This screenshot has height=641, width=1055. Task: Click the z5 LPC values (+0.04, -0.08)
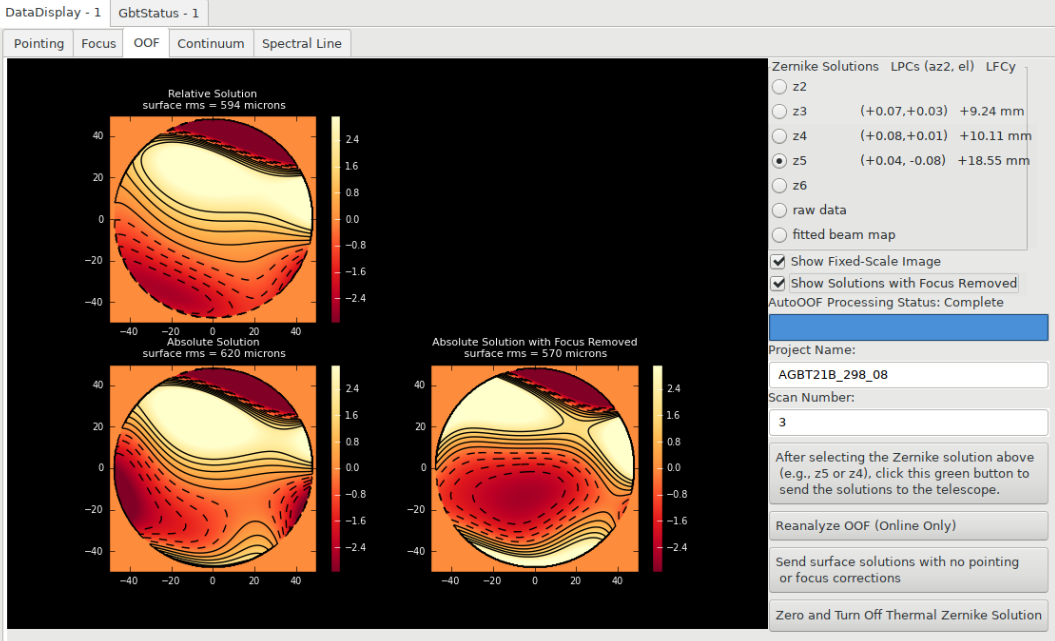(x=903, y=161)
